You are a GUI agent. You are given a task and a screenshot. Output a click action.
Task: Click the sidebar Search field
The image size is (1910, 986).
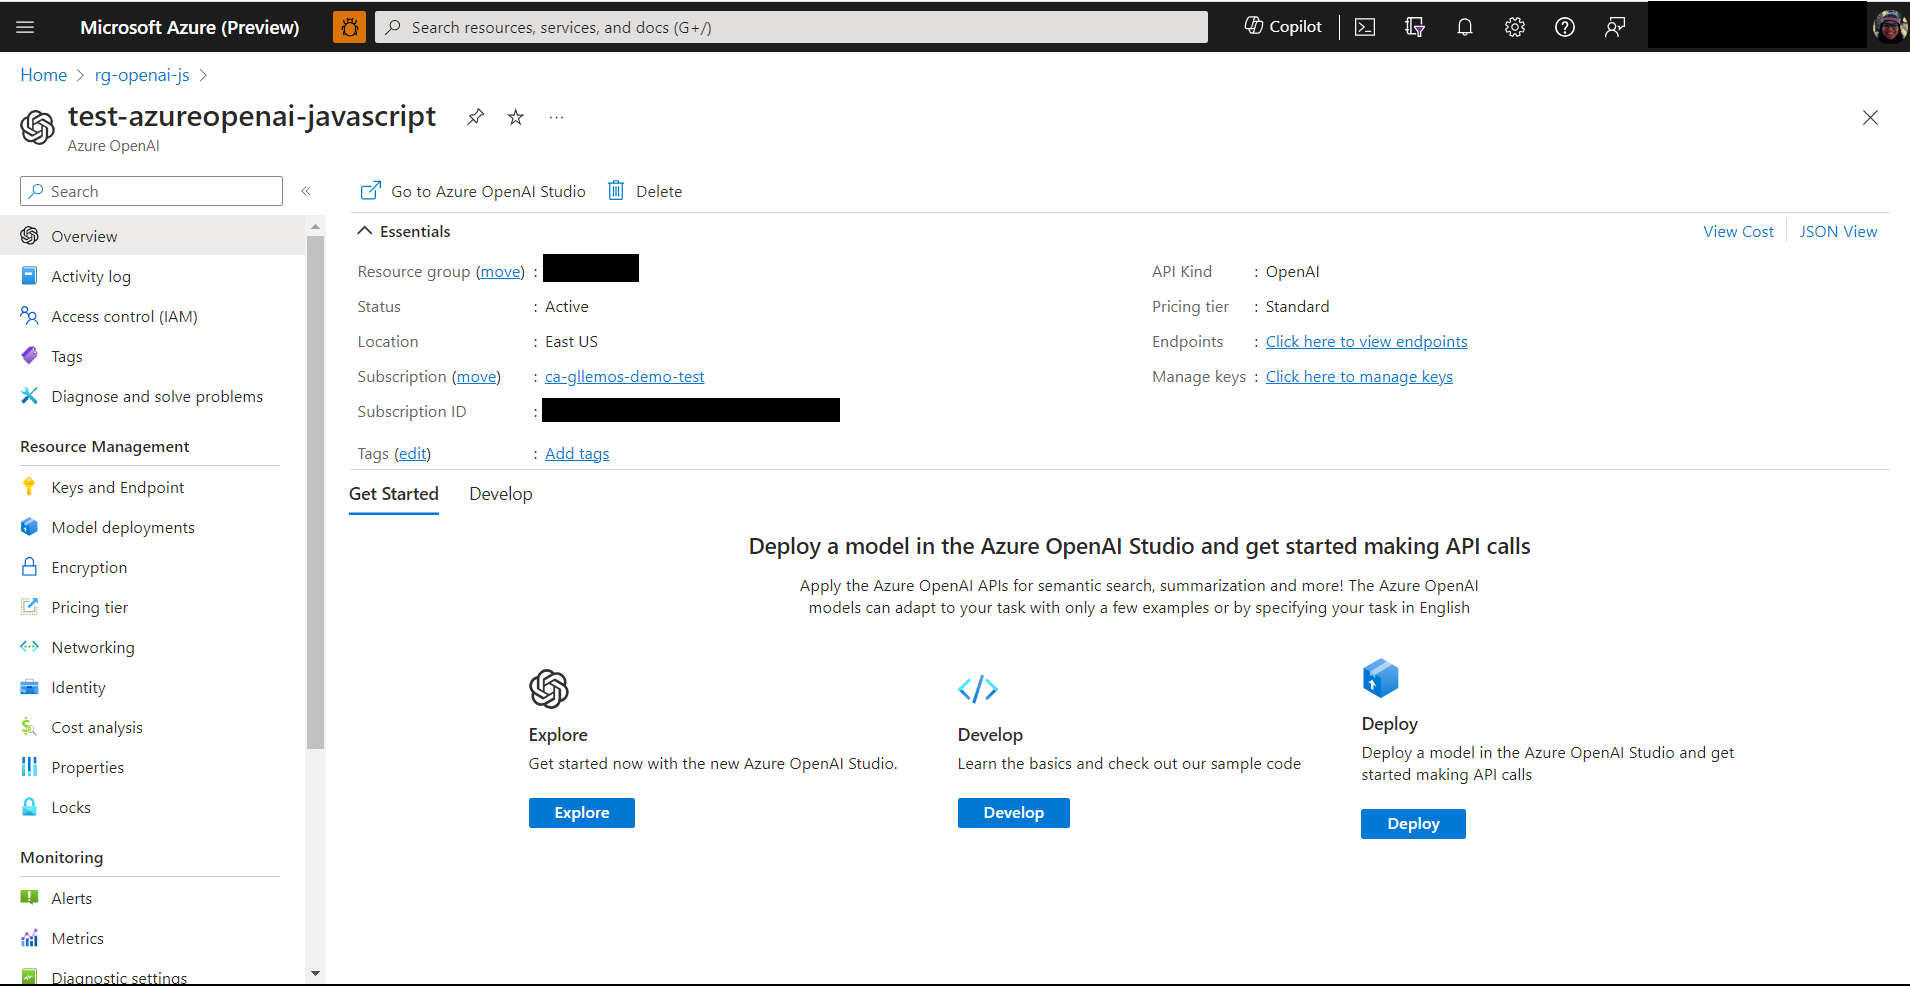tap(151, 191)
